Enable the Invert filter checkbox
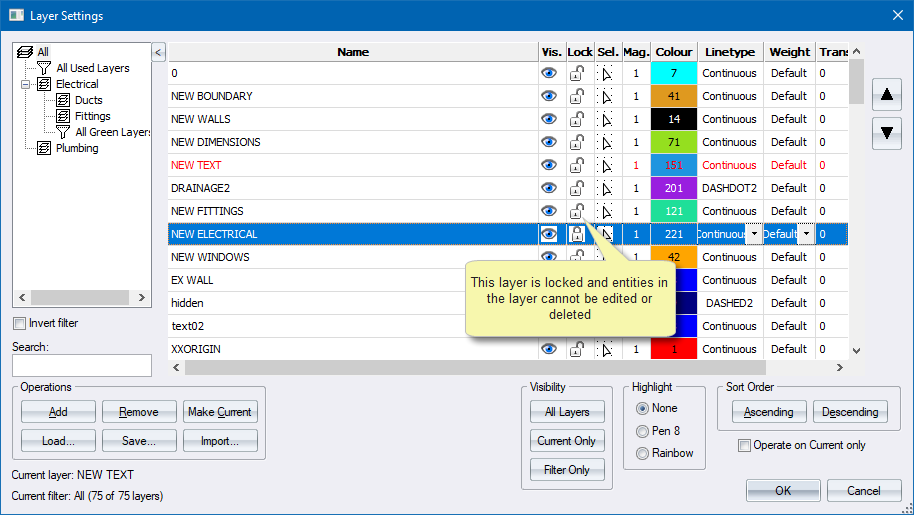 pyautogui.click(x=20, y=323)
